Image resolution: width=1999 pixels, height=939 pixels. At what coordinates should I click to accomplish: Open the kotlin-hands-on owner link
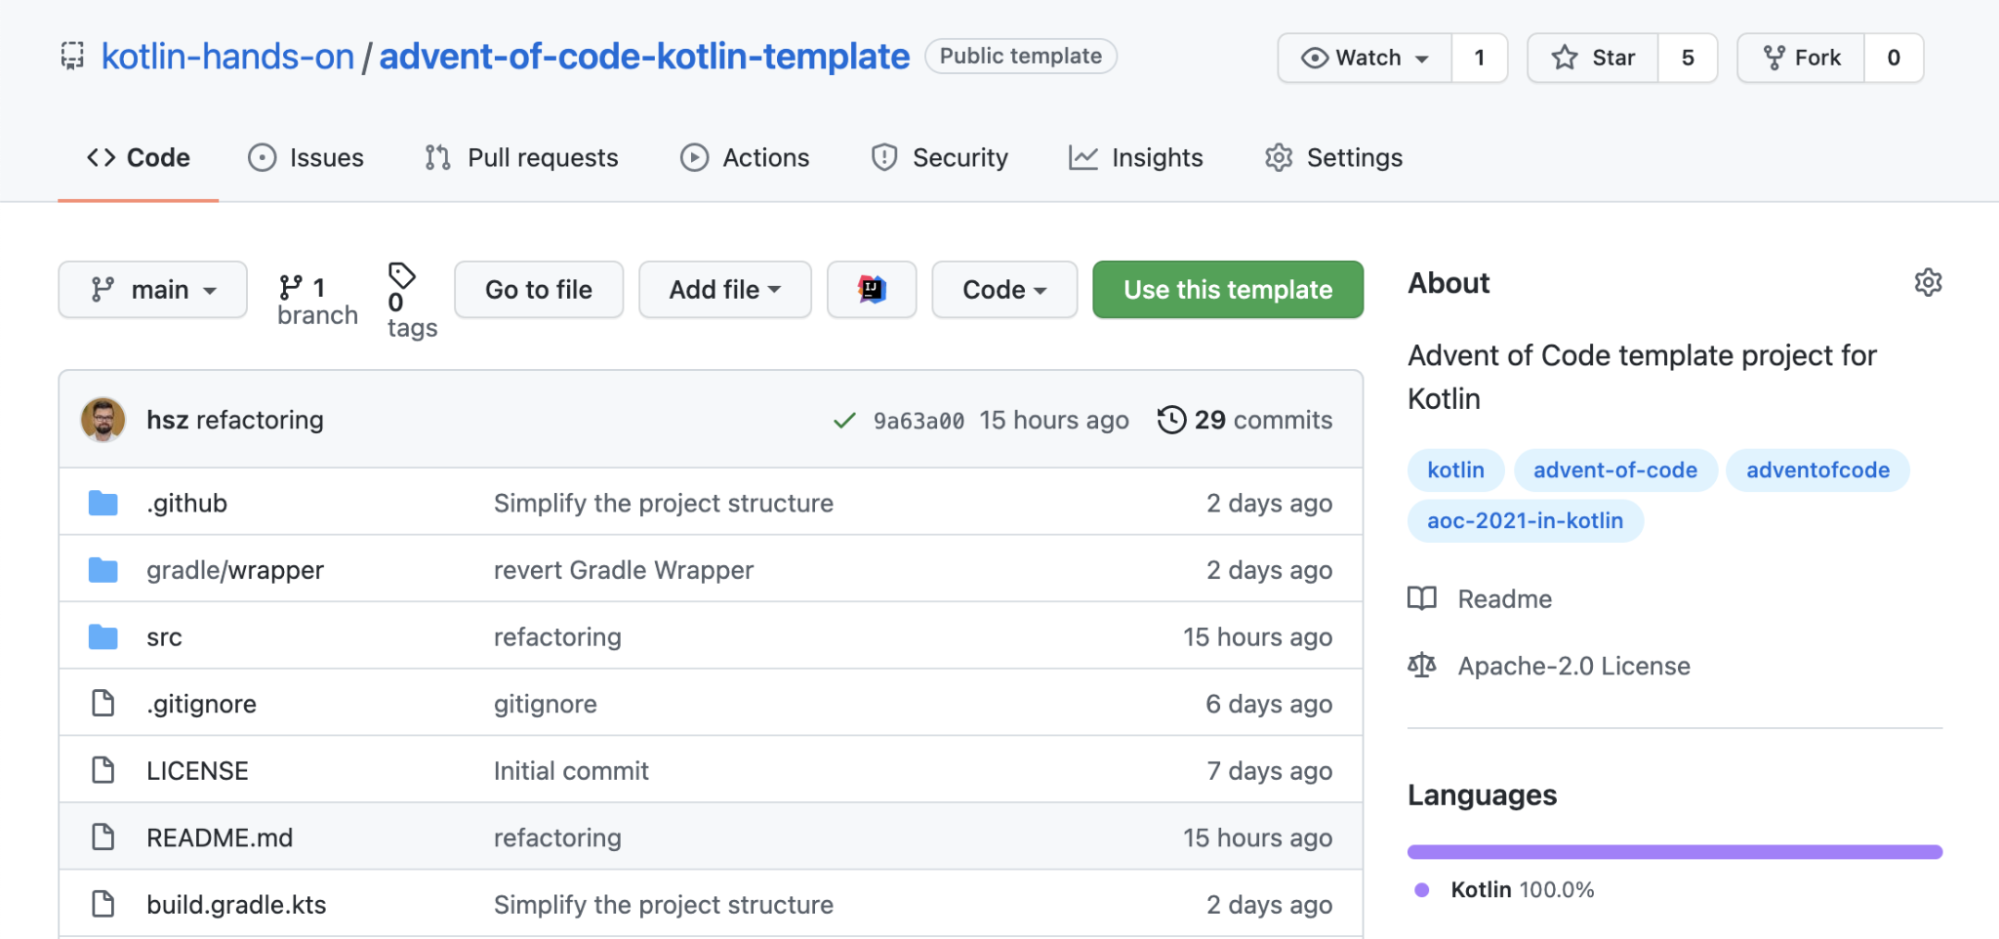pos(228,57)
